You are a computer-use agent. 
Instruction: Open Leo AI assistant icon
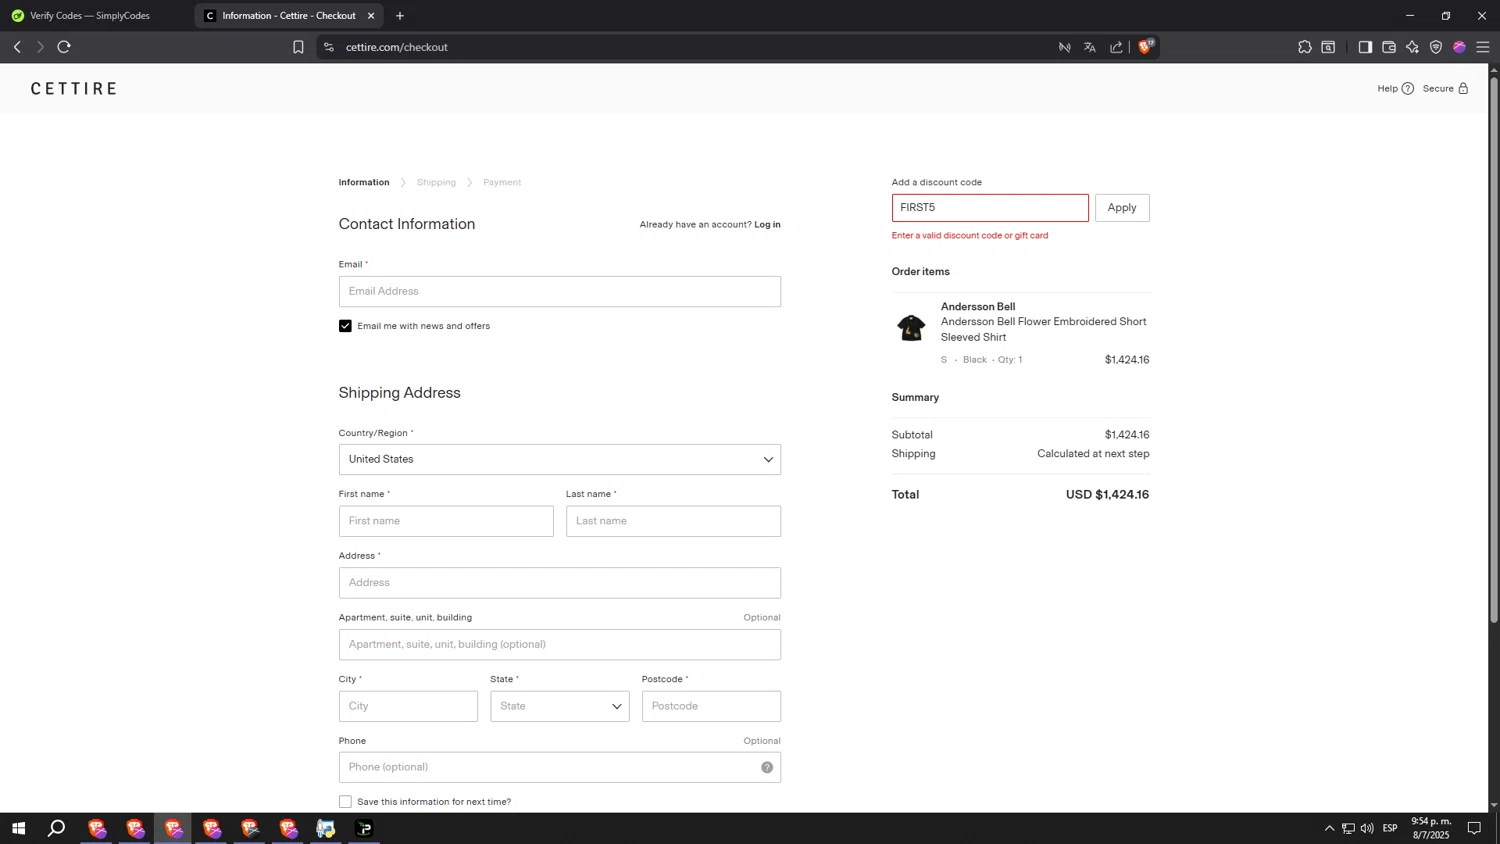[x=1412, y=47]
